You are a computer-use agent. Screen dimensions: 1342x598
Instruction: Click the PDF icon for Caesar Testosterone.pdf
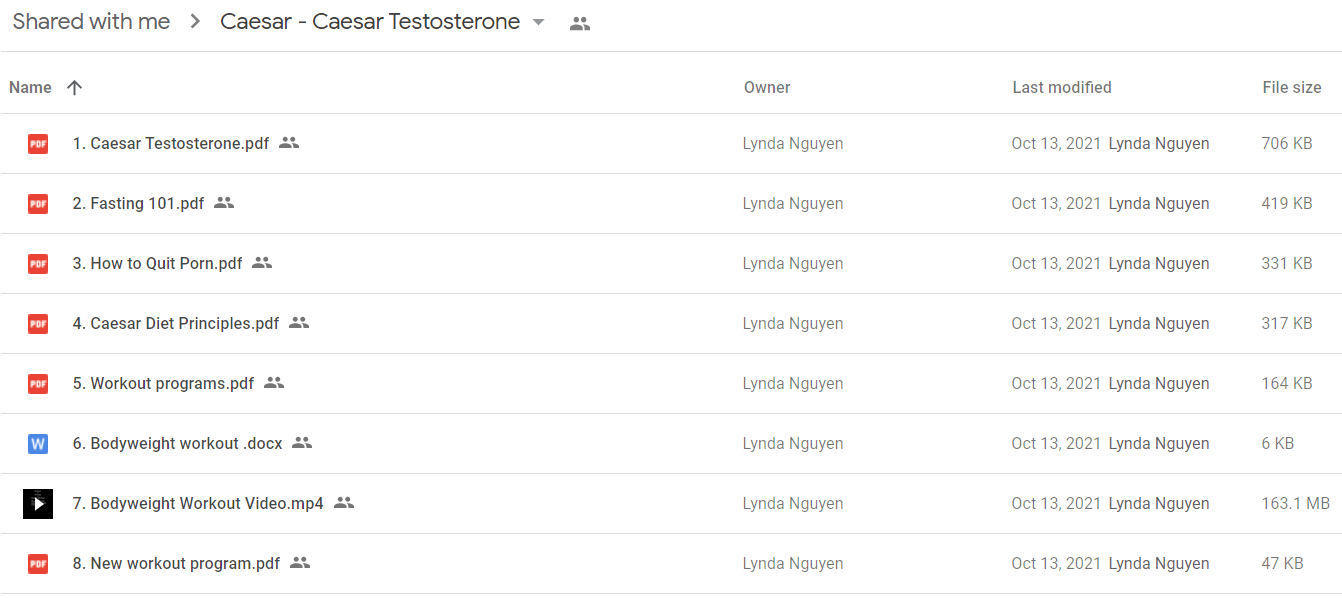point(38,143)
